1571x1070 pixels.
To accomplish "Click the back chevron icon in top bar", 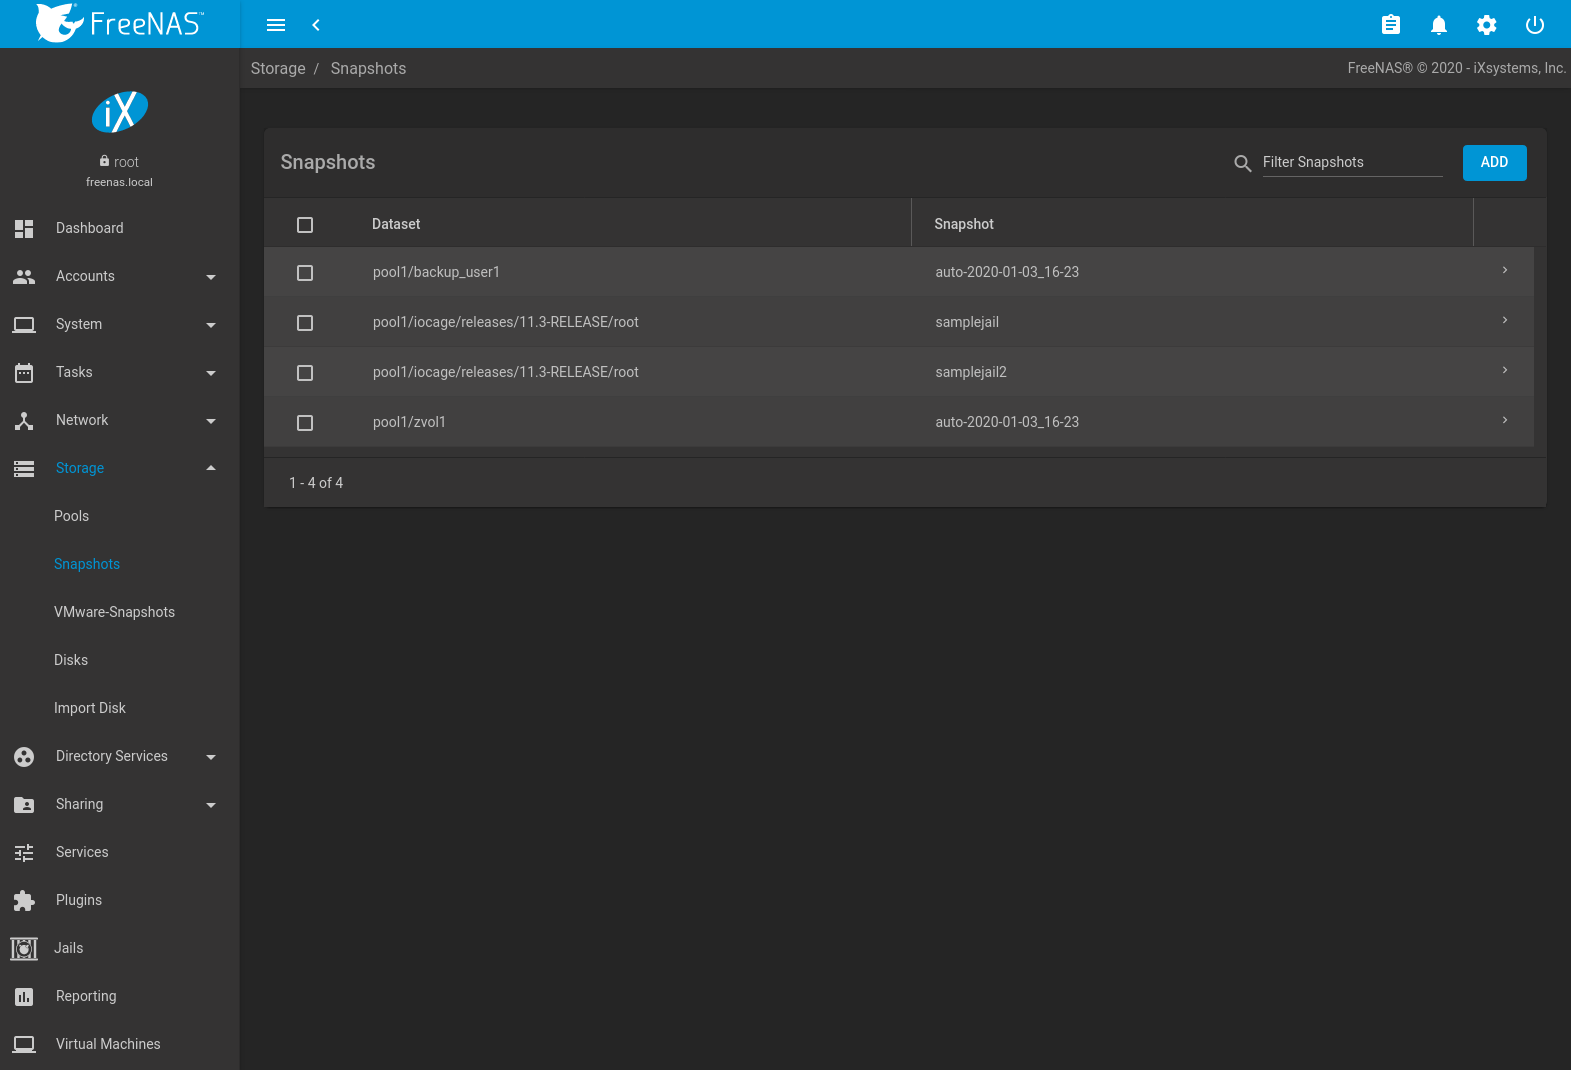I will pyautogui.click(x=316, y=25).
